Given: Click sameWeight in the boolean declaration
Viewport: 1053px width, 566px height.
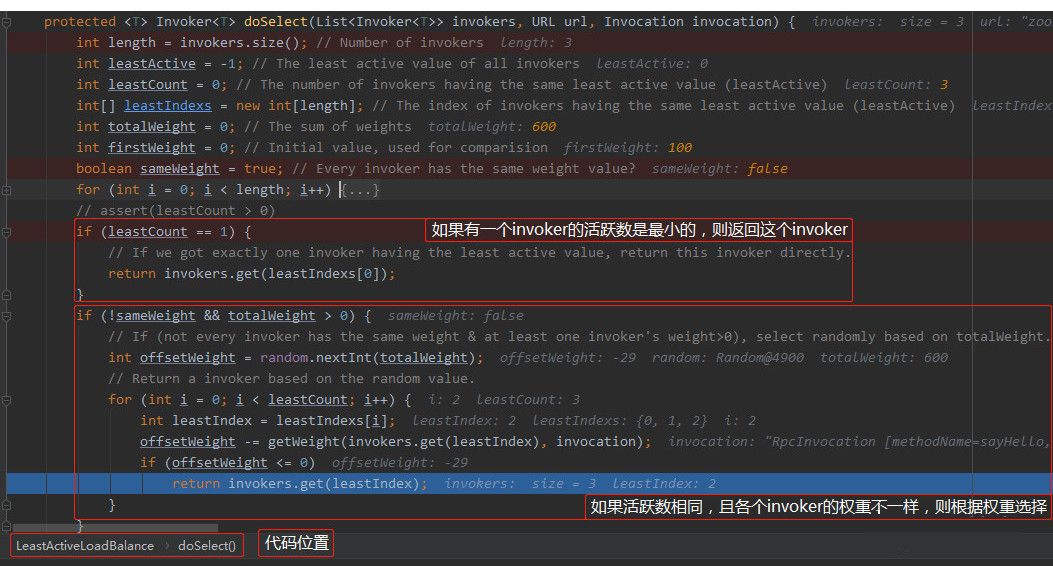Looking at the screenshot, I should [x=180, y=169].
